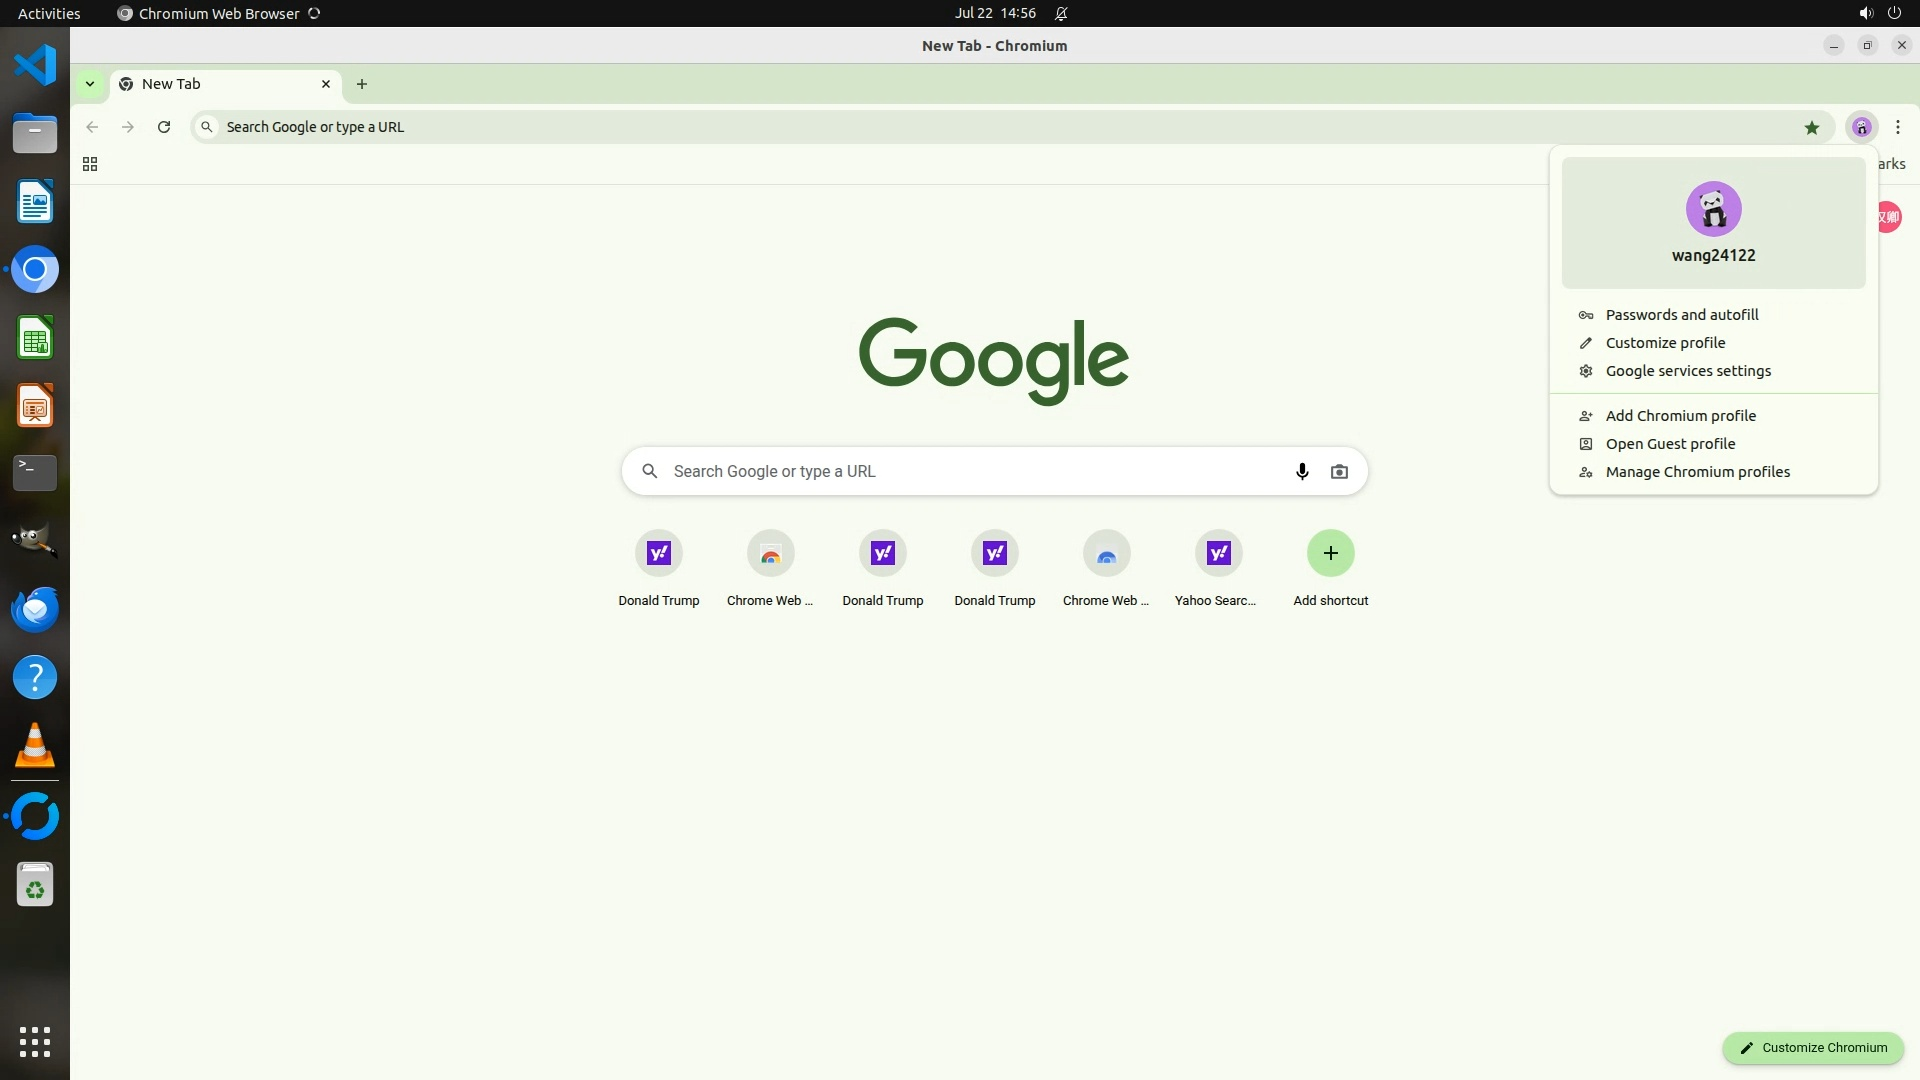Expand the tab search dropdown arrow
The image size is (1920, 1080).
click(x=90, y=84)
